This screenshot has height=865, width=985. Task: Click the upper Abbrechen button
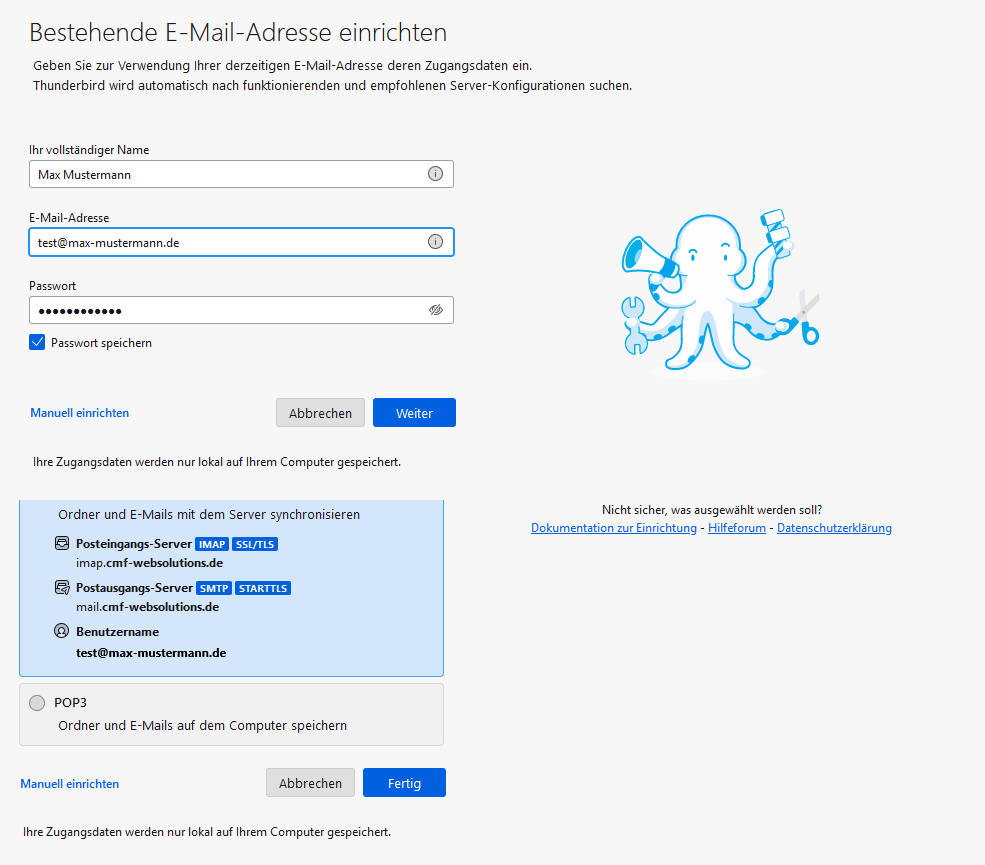320,413
